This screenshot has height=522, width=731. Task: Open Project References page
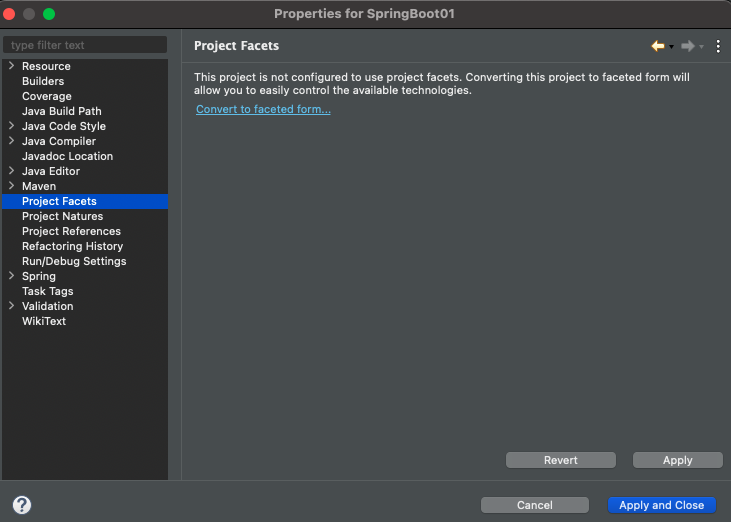pos(71,231)
